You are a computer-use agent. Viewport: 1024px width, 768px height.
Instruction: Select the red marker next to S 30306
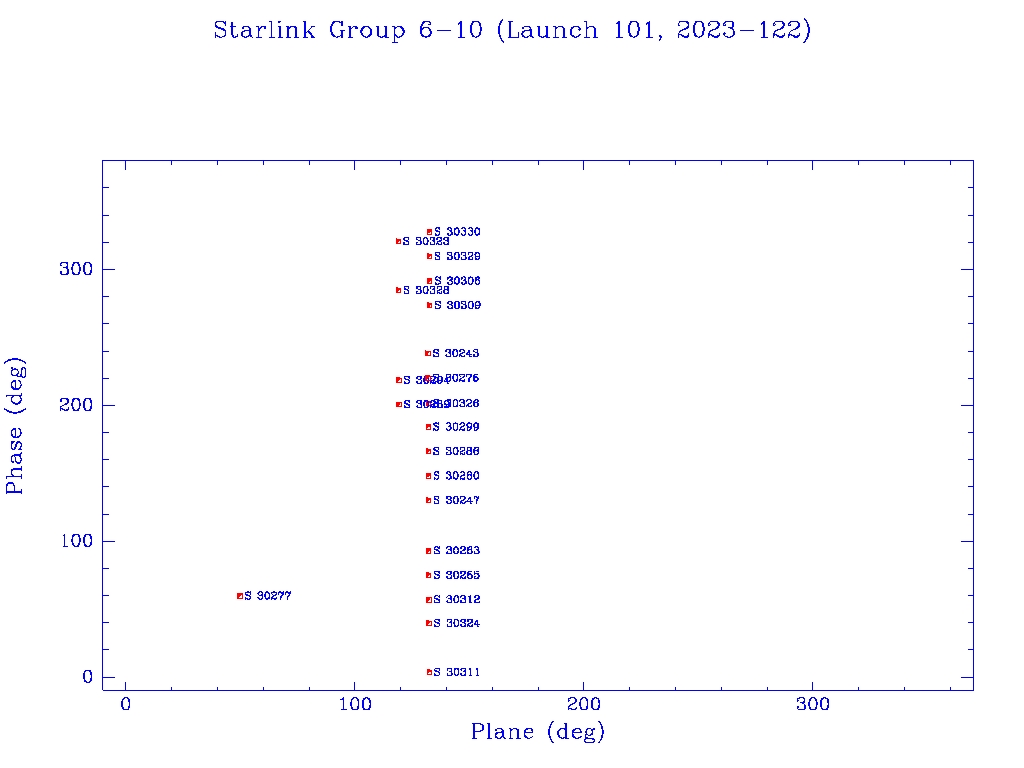coord(430,281)
